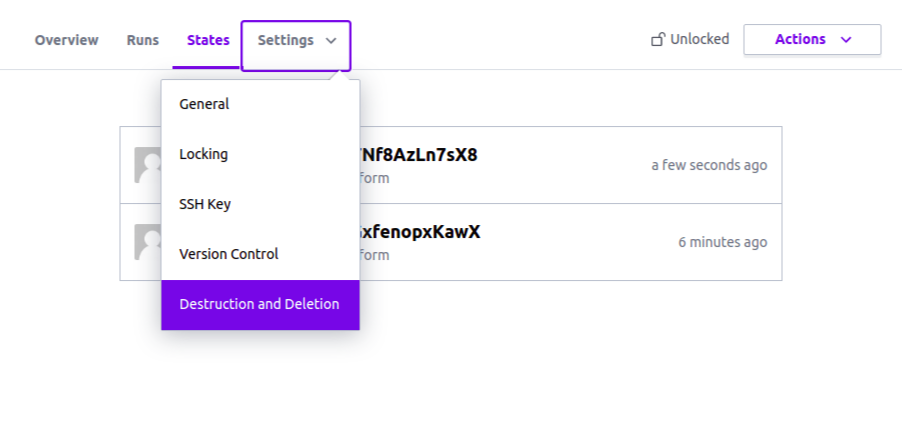Switch to the Runs tab
Image resolution: width=902 pixels, height=435 pixels.
point(143,40)
